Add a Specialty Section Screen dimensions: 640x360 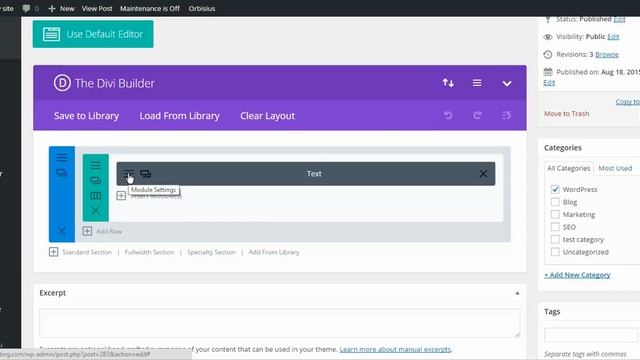tap(211, 252)
